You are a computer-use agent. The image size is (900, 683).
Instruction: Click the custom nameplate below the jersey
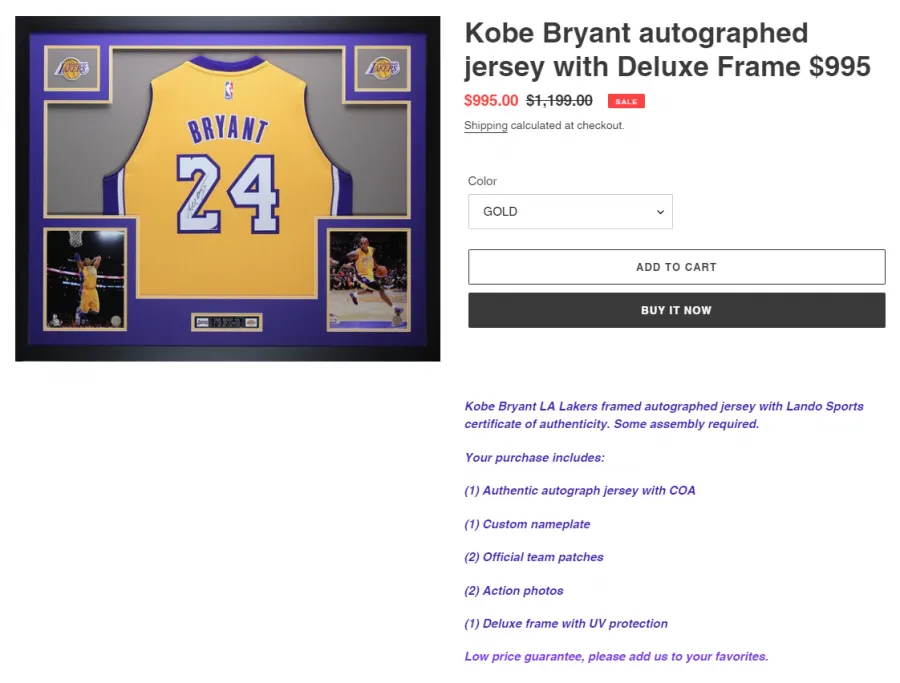tap(227, 322)
